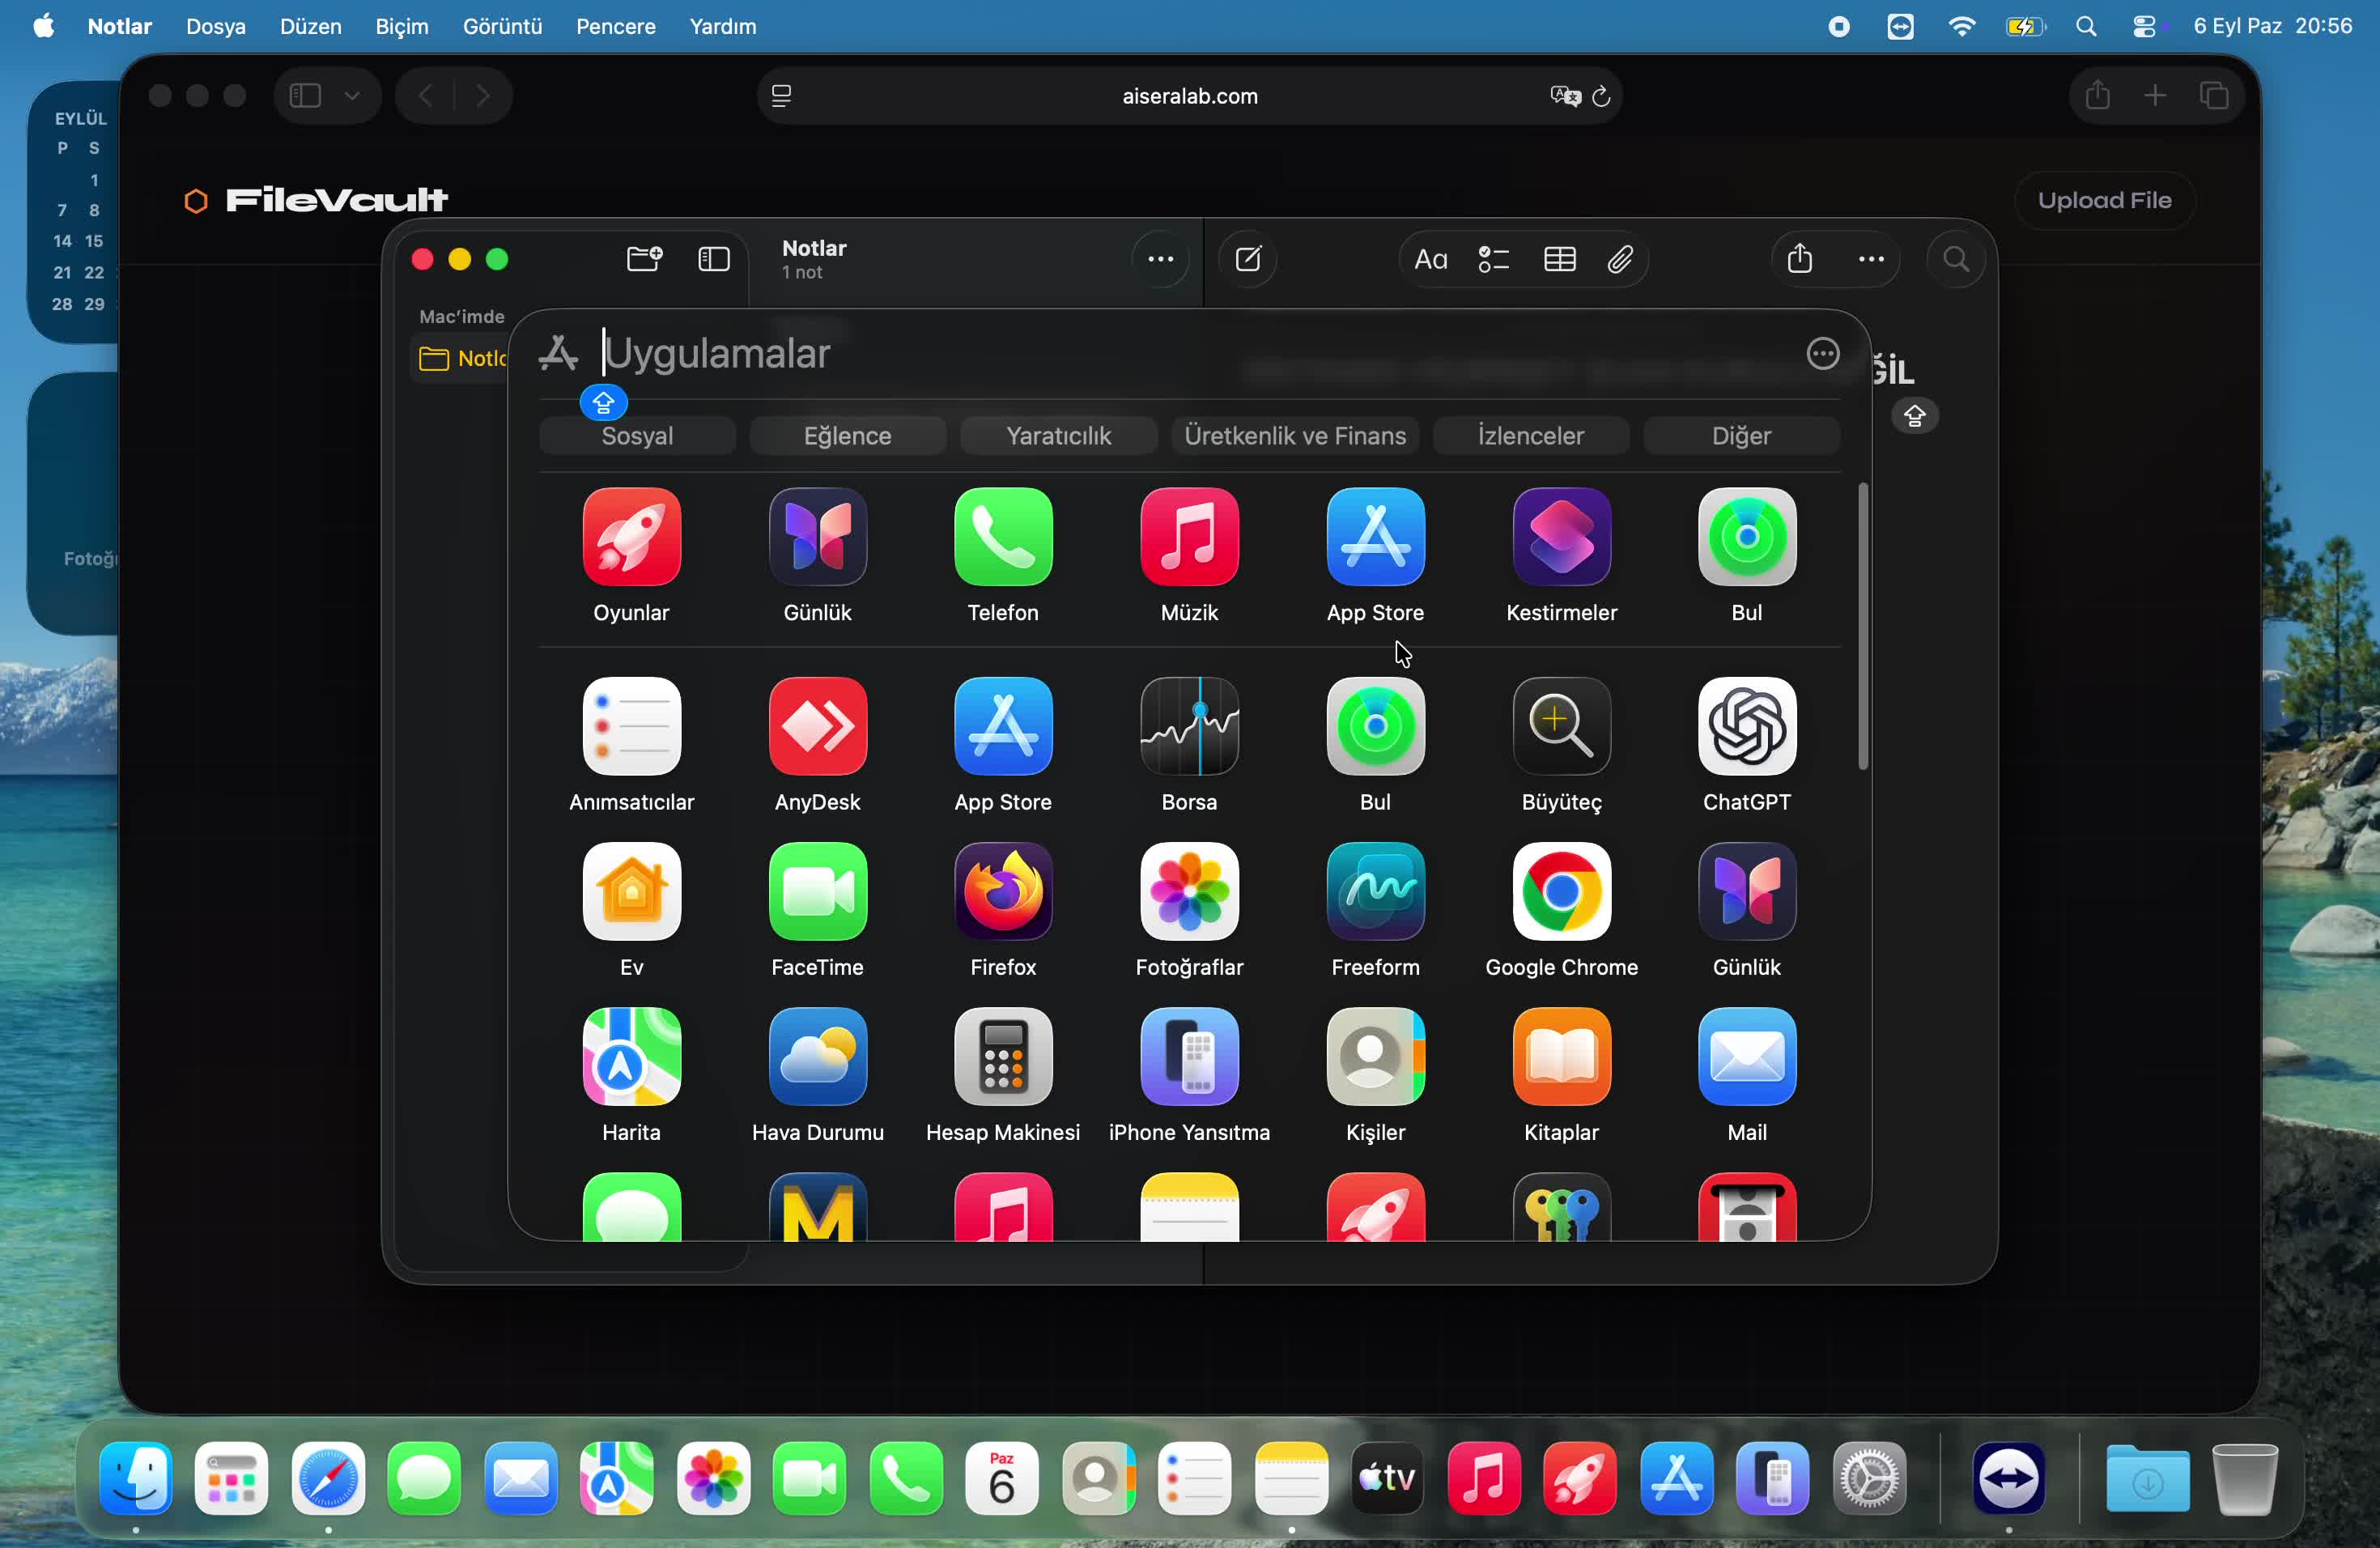The width and height of the screenshot is (2380, 1548).
Task: Select the Diğer category filter
Action: point(1741,436)
